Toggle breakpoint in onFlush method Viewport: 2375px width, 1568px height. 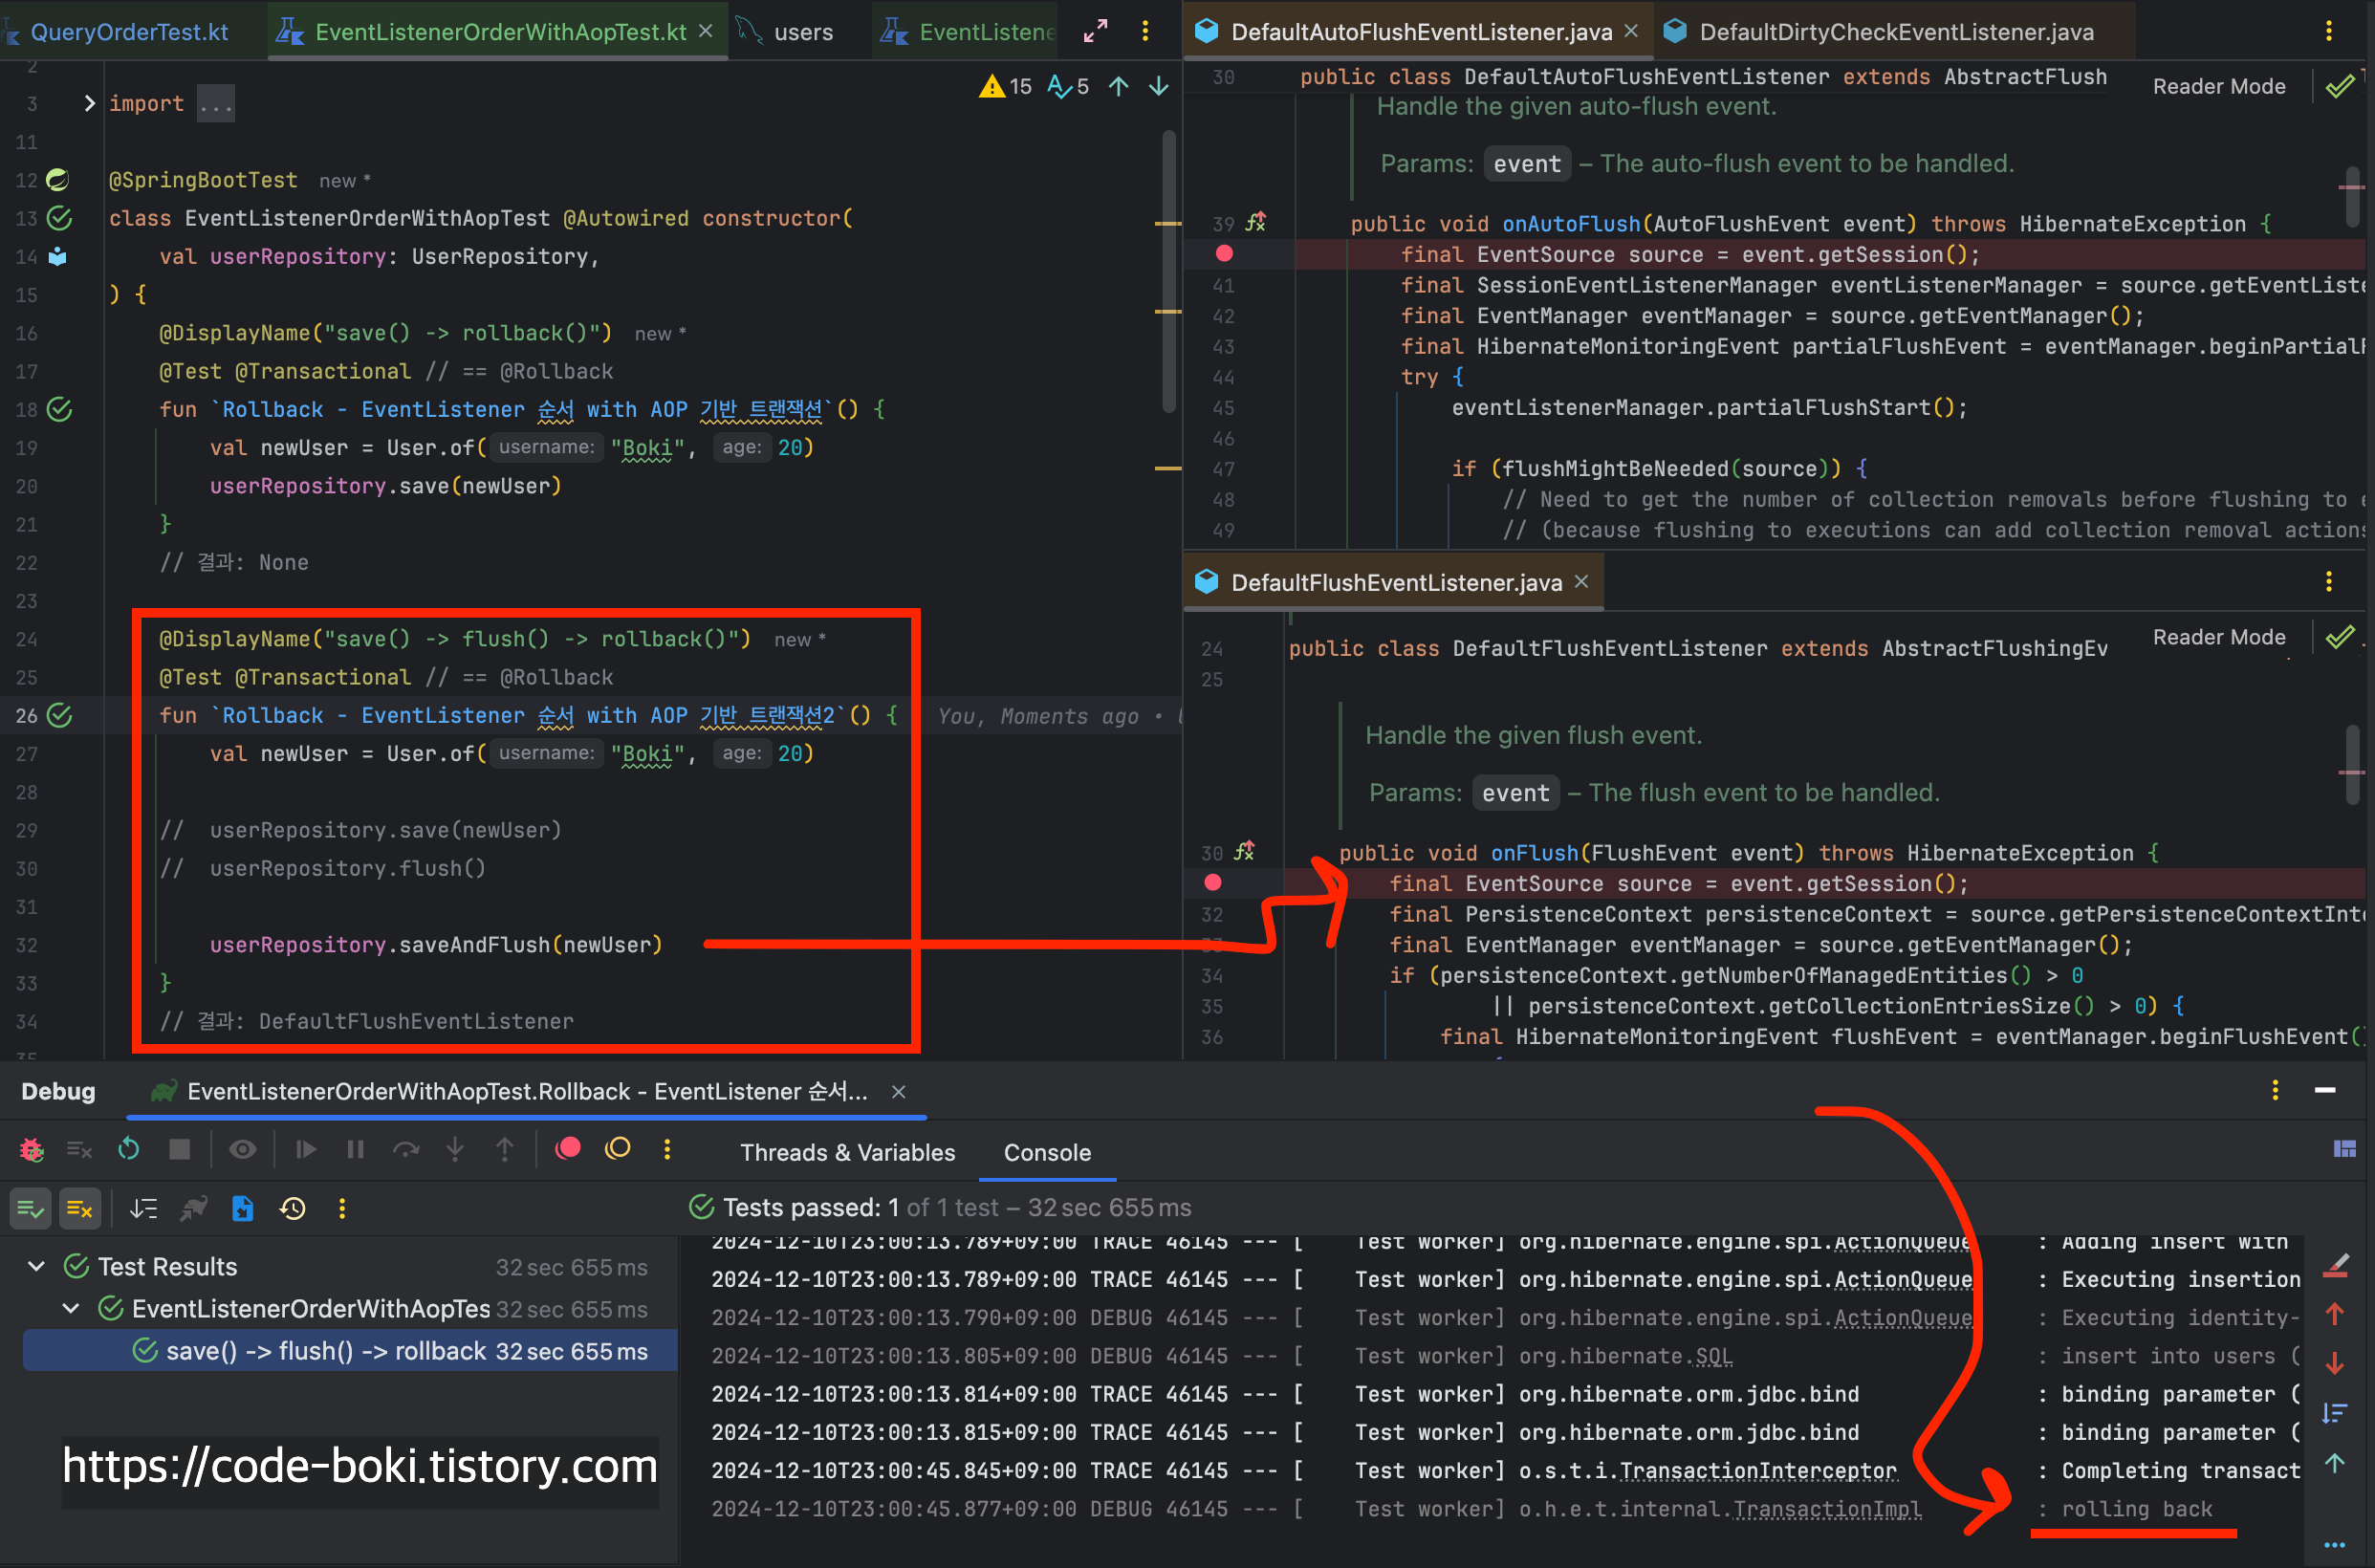pyautogui.click(x=1213, y=882)
